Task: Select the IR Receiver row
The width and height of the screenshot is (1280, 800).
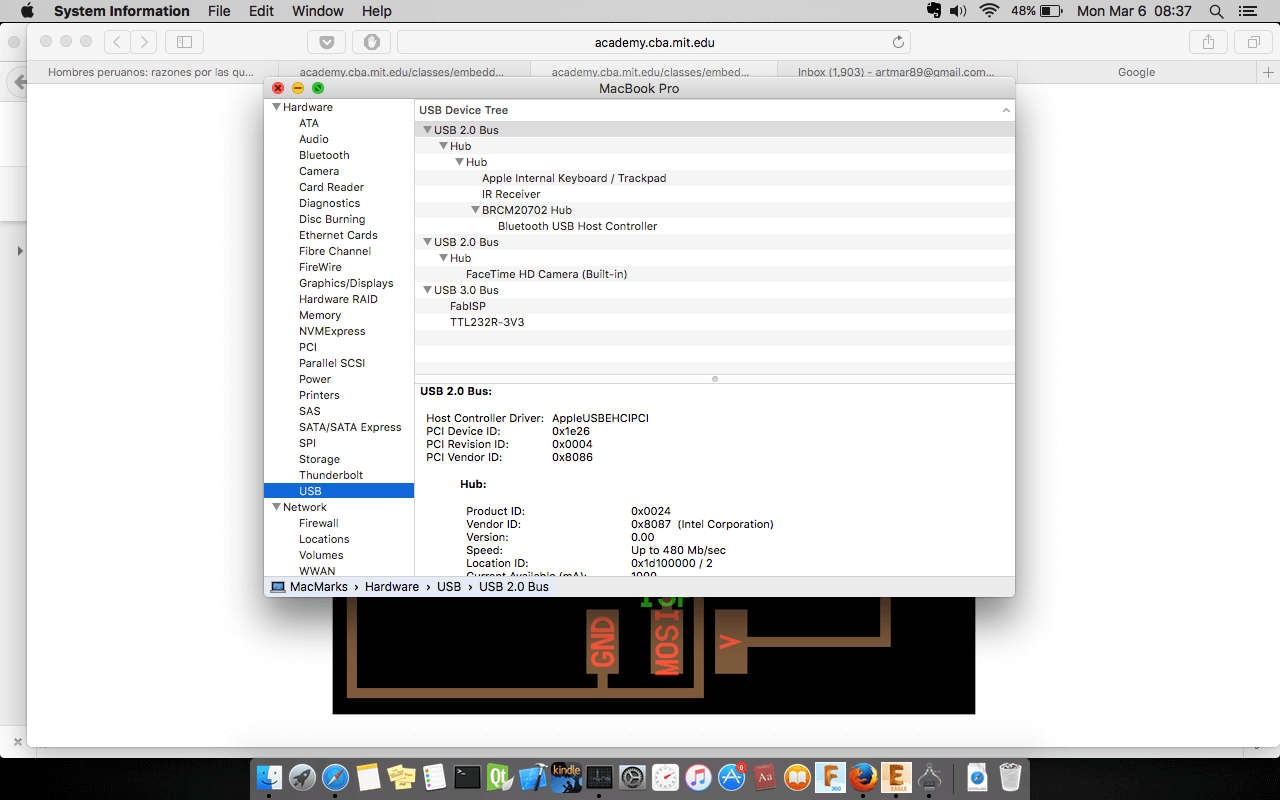Action: coord(715,194)
